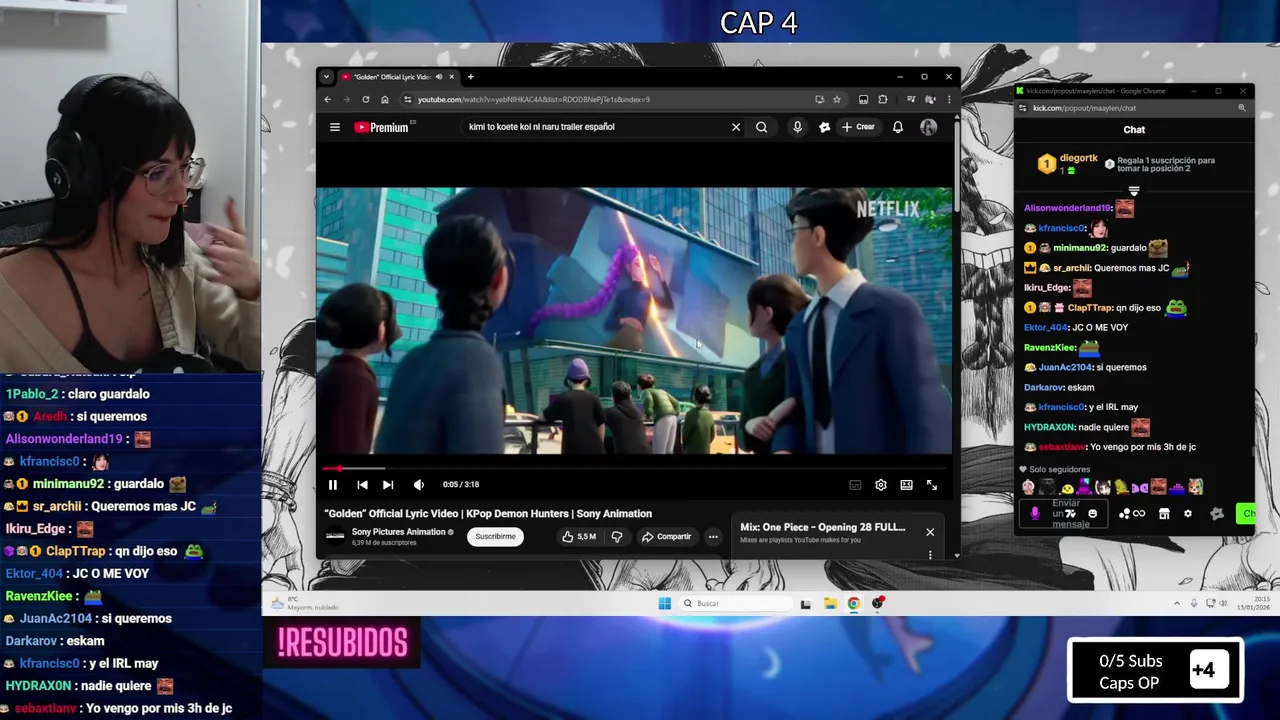The image size is (1280, 720).
Task: Select the "Golden" Official Lyric Video tab
Action: 391,77
